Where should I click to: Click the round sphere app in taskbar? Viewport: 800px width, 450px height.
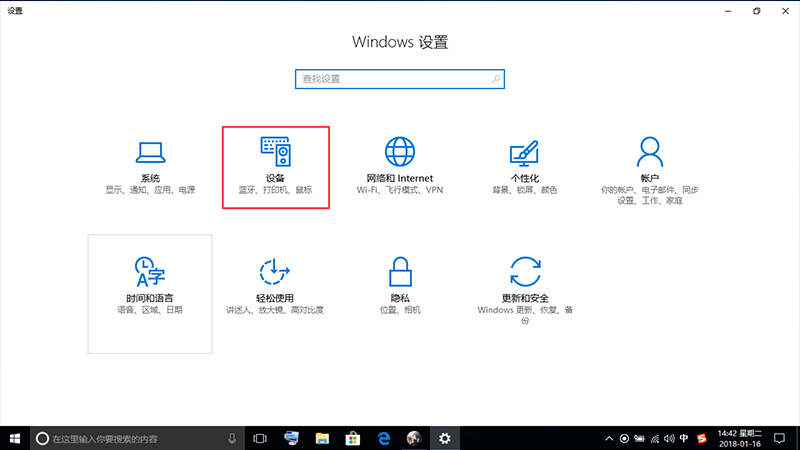pos(414,438)
